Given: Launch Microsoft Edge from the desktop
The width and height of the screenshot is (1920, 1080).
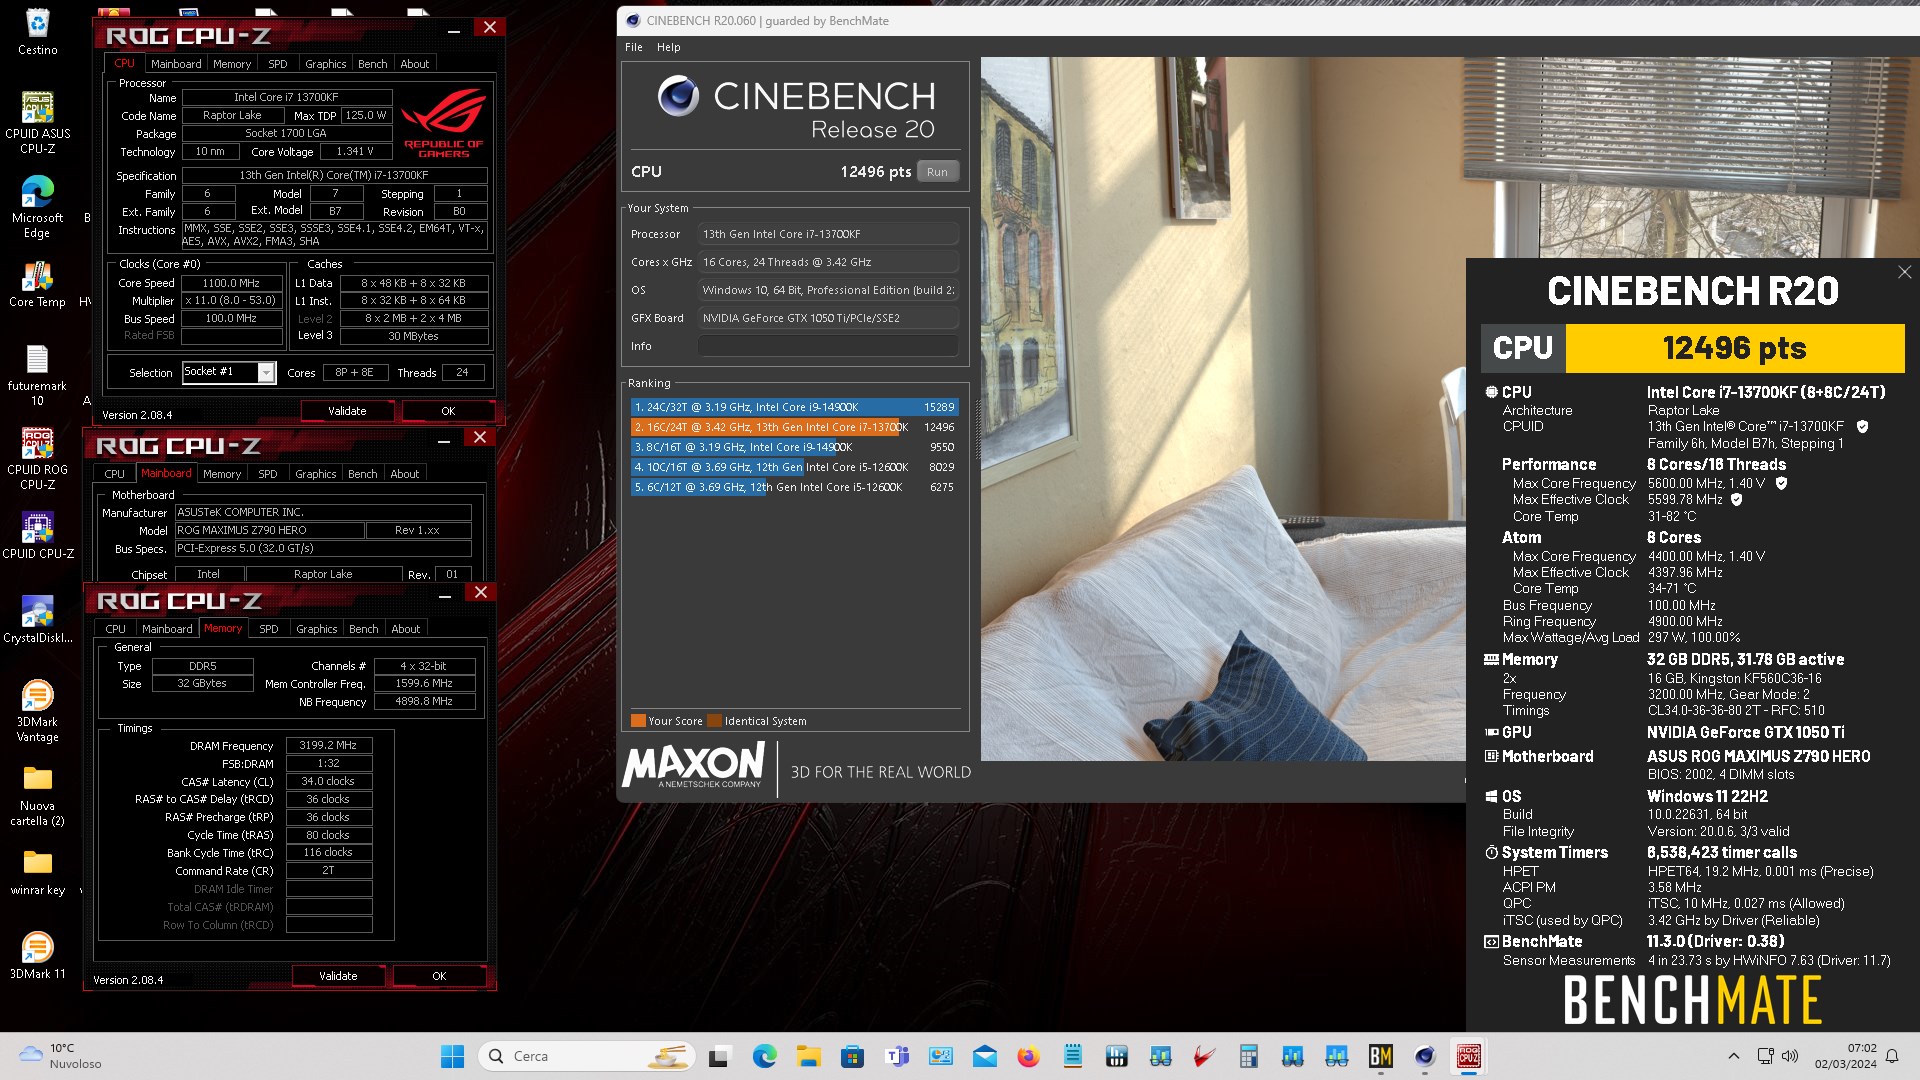Looking at the screenshot, I should pyautogui.click(x=37, y=206).
